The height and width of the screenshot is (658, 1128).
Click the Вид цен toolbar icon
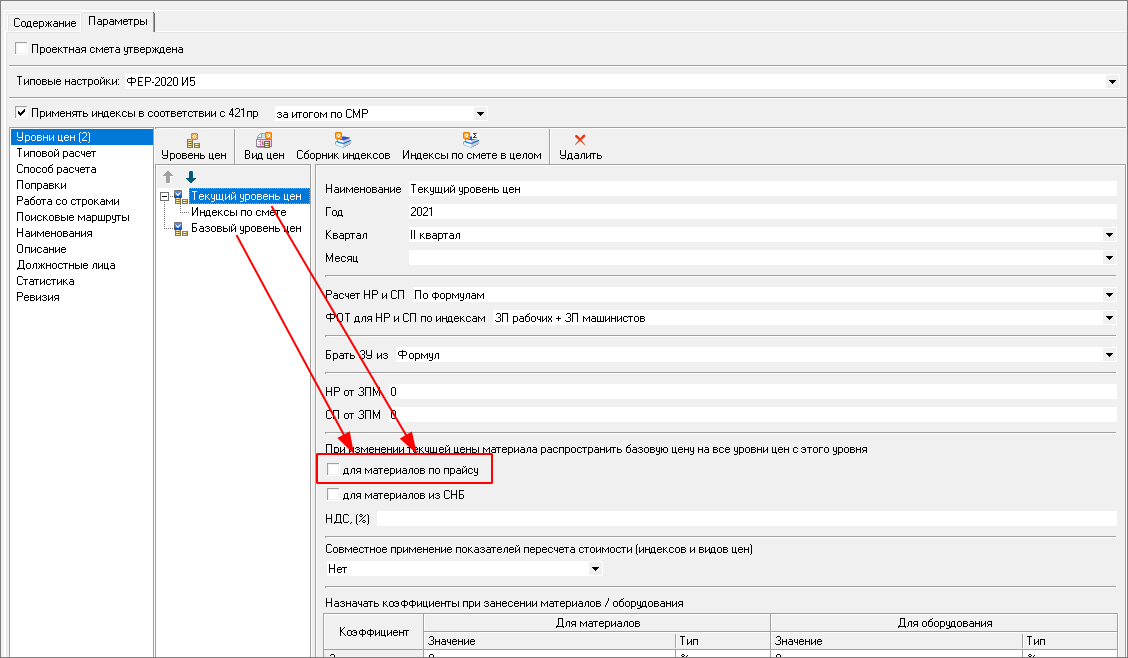(x=264, y=141)
